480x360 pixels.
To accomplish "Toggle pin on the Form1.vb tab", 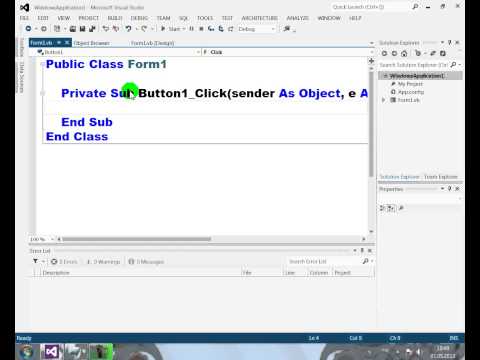I will 59,43.
